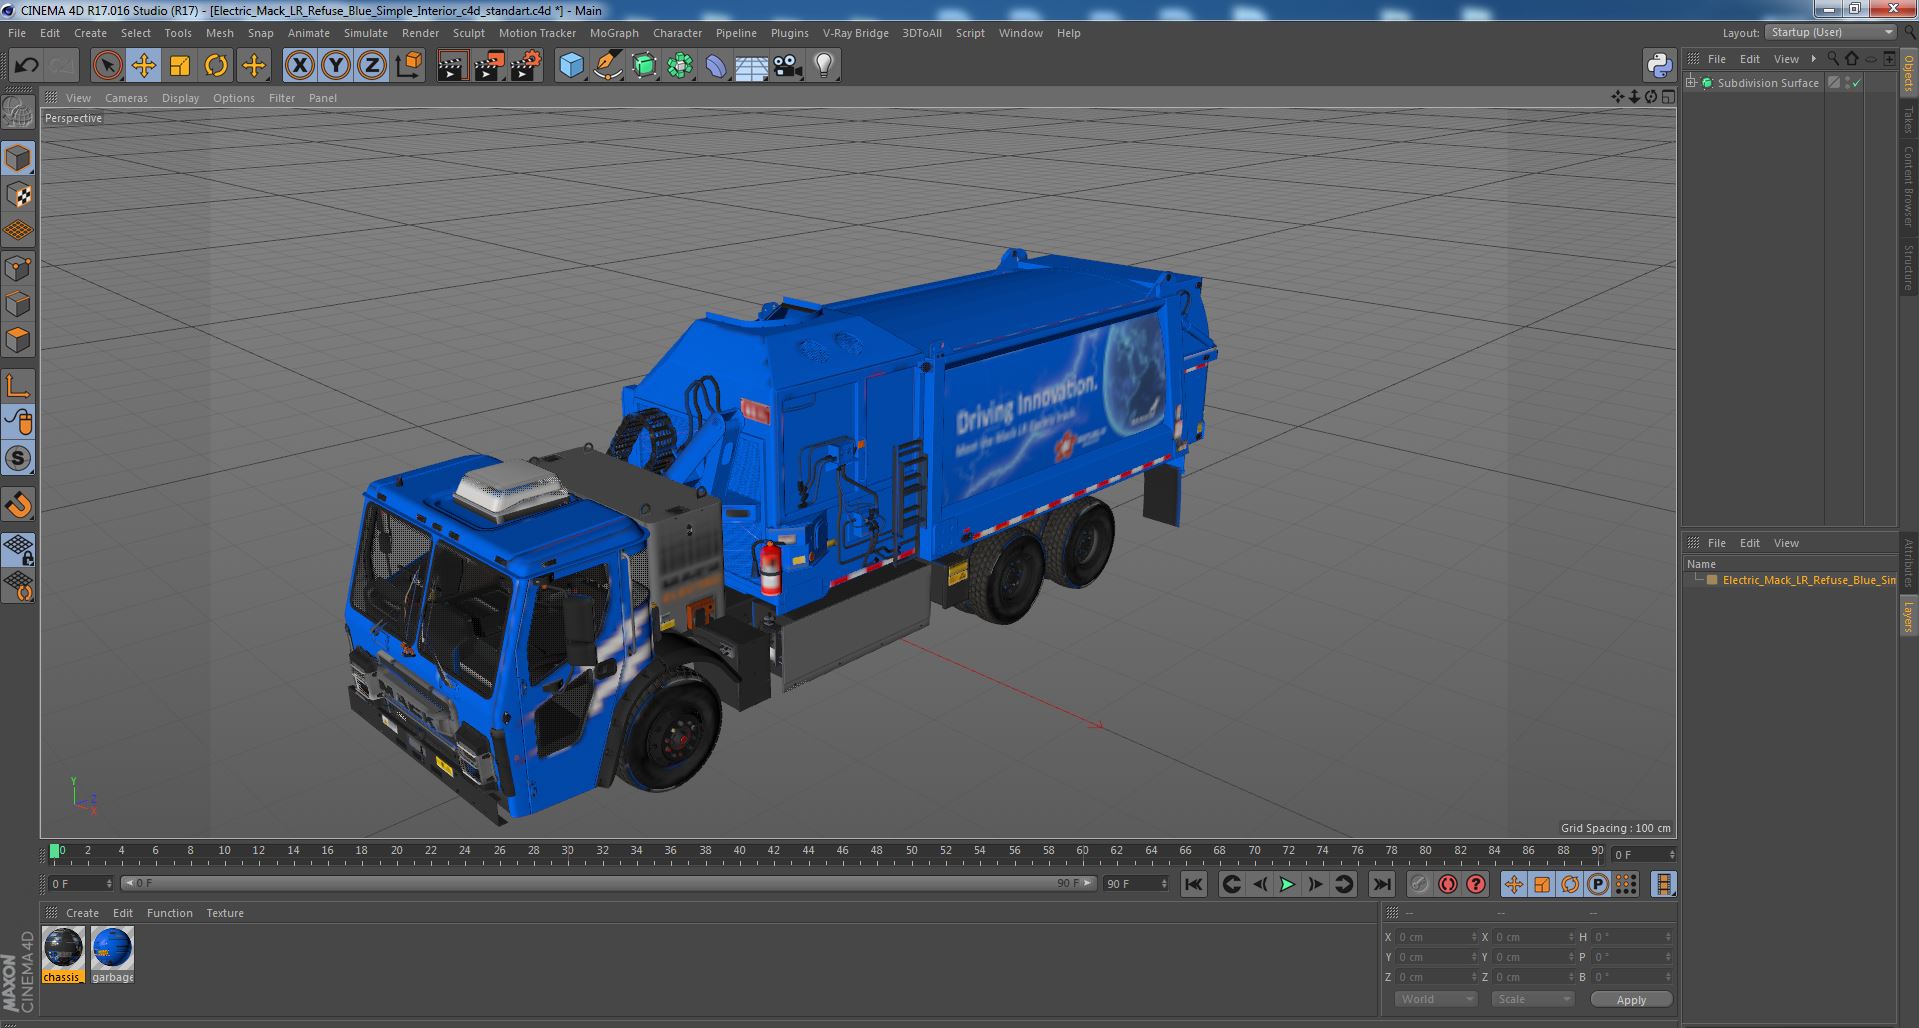Viewport: 1919px width, 1028px height.
Task: Open the Layout Startup dropdown
Action: point(1830,32)
